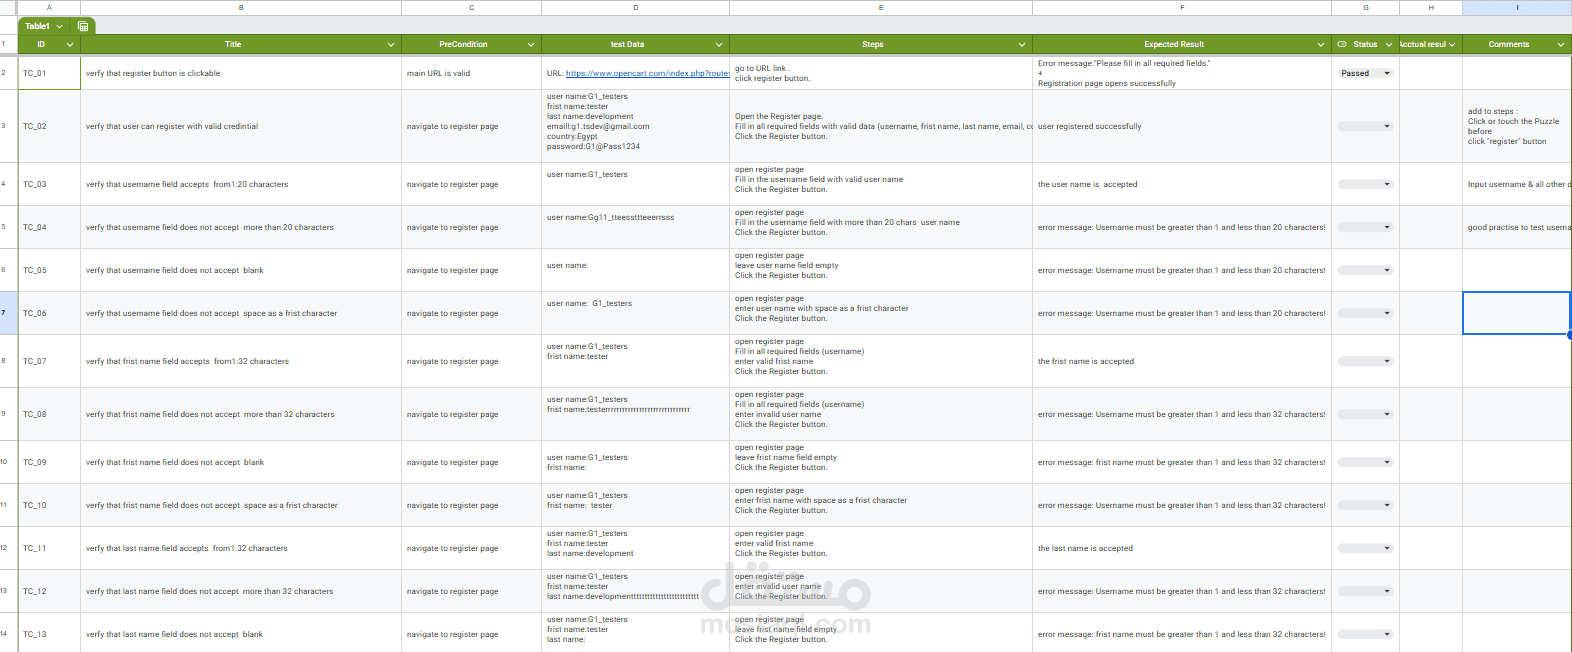Image resolution: width=1572 pixels, height=652 pixels.
Task: Open the status dropdown chip for TC_12
Action: (x=1365, y=591)
